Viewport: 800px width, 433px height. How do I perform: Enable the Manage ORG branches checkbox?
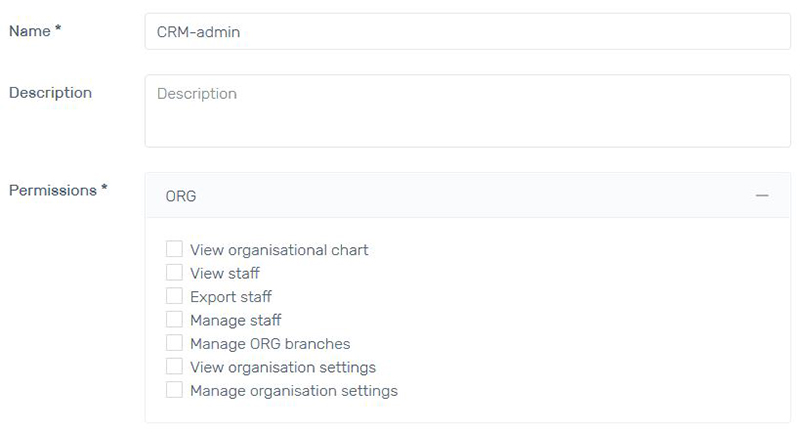[174, 343]
